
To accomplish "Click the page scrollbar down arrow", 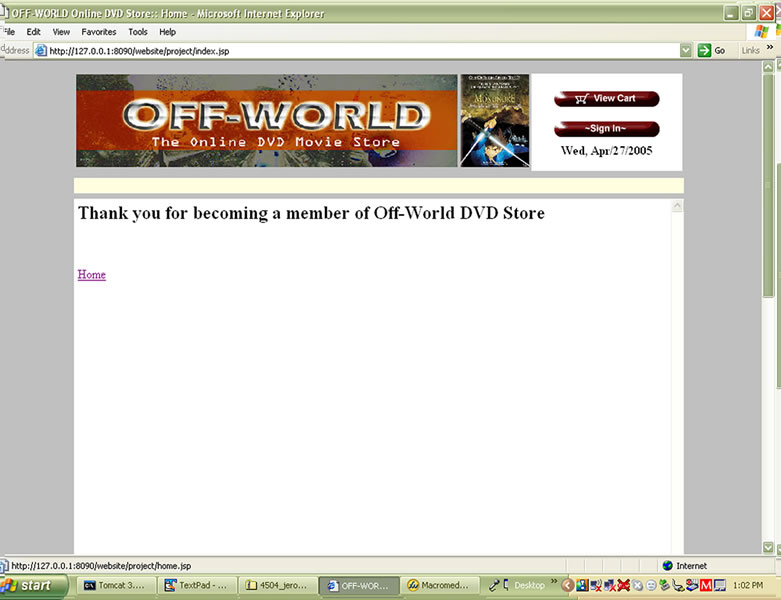I will (768, 547).
